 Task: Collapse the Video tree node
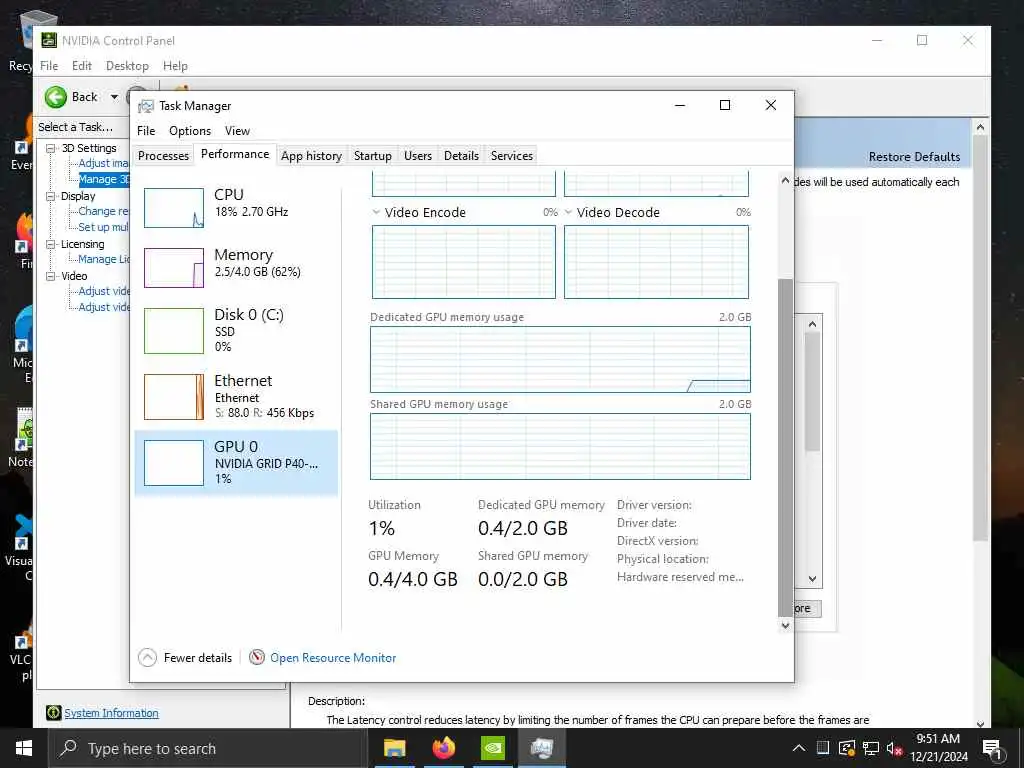(x=50, y=276)
